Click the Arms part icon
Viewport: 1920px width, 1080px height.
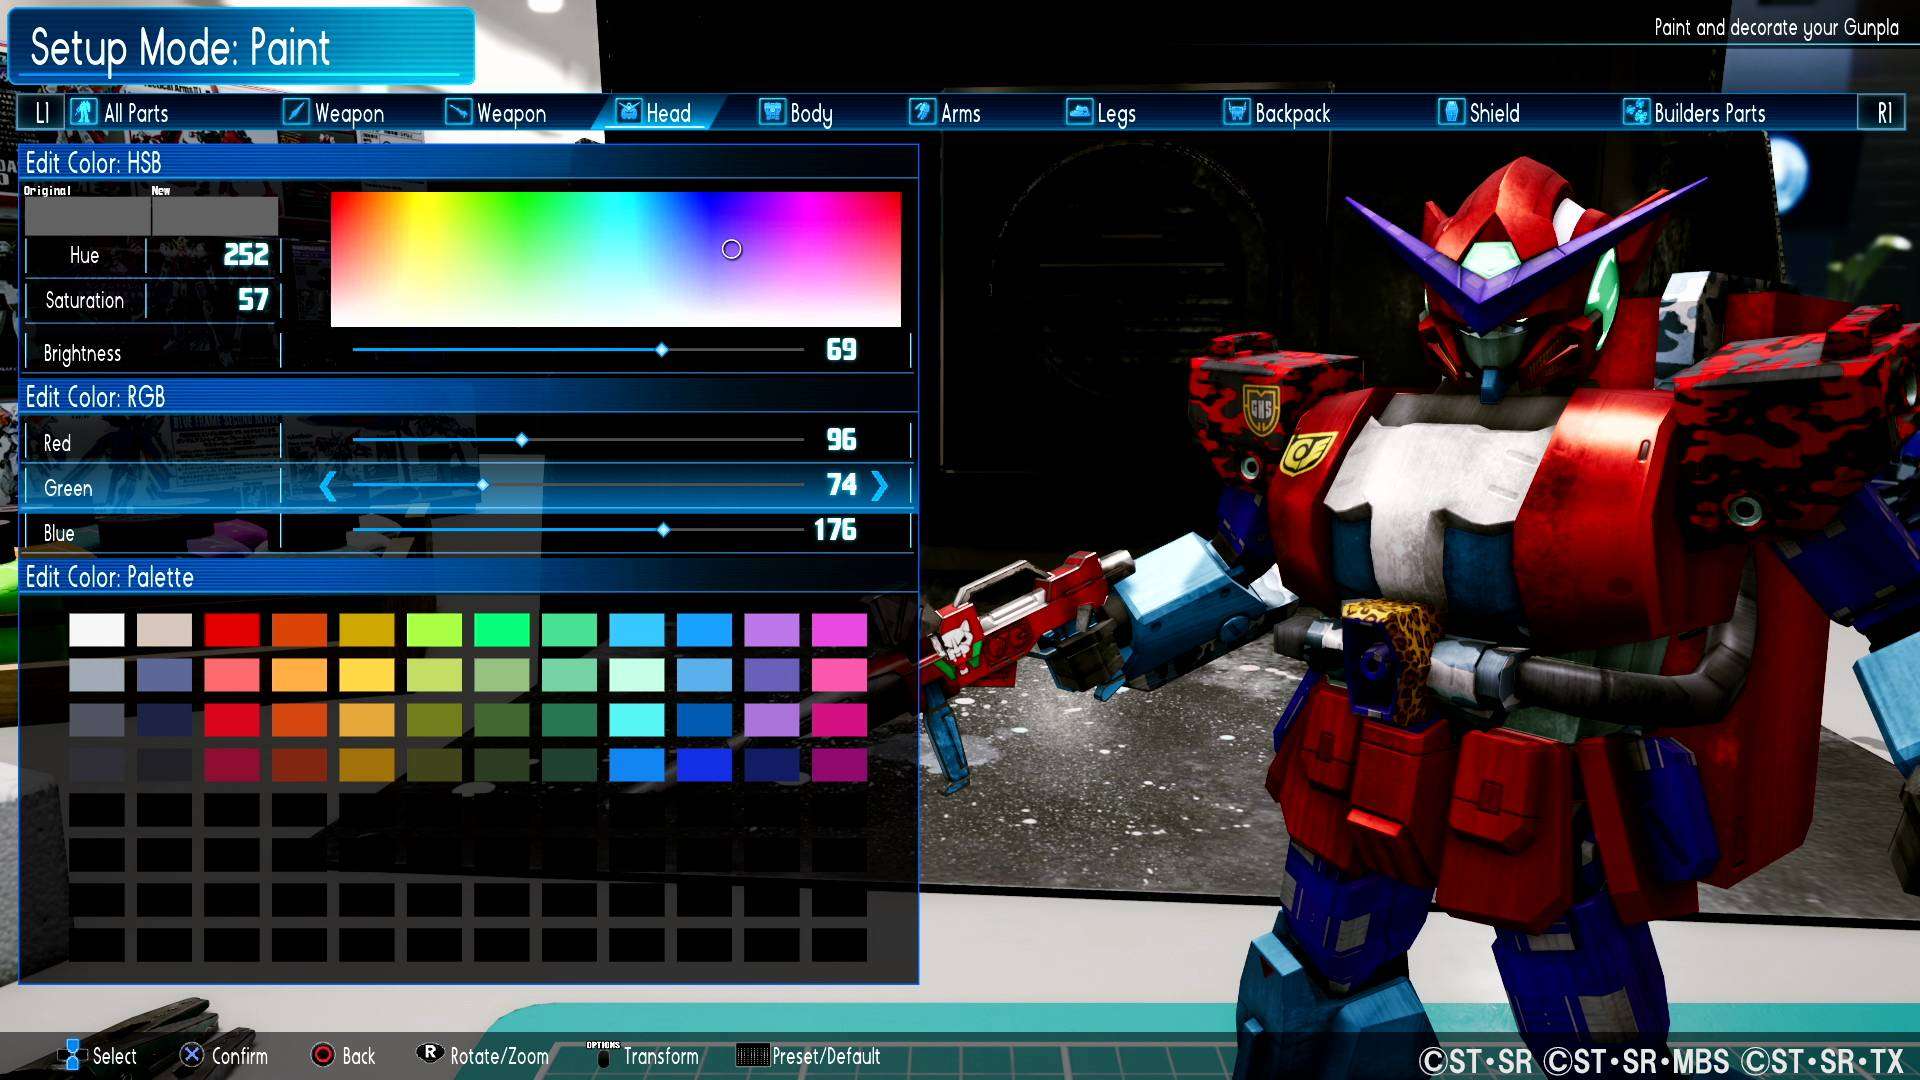(922, 112)
